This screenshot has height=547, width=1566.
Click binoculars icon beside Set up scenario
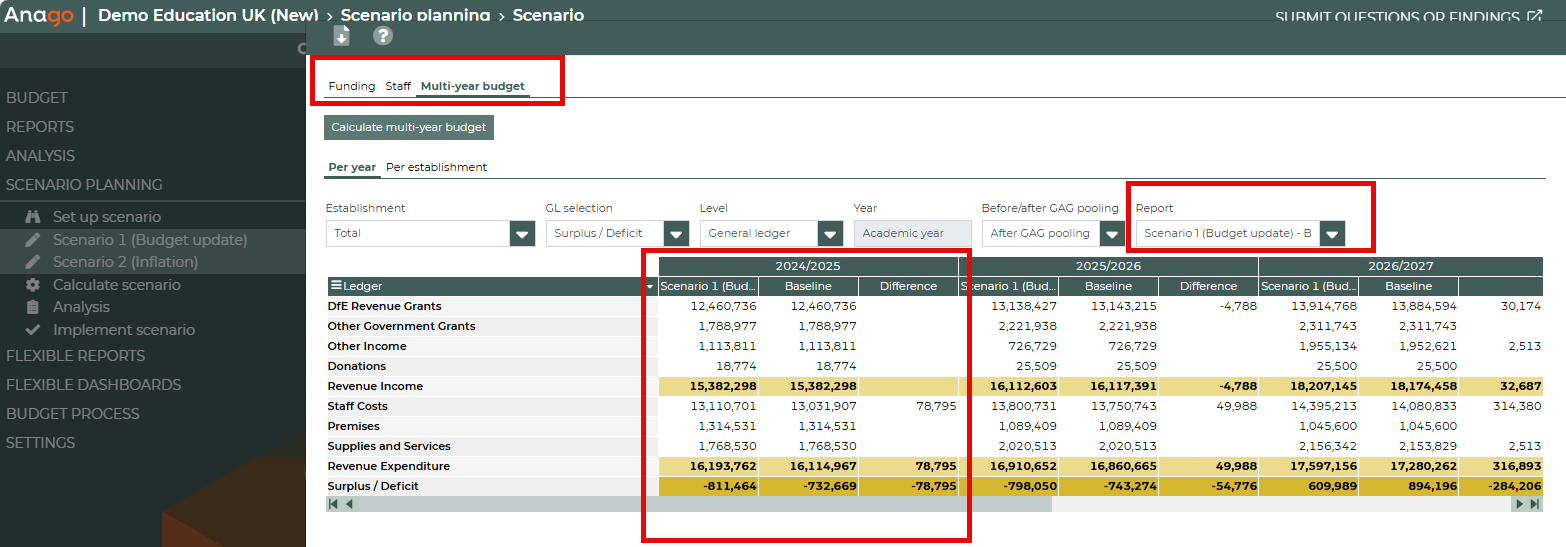pyautogui.click(x=33, y=217)
